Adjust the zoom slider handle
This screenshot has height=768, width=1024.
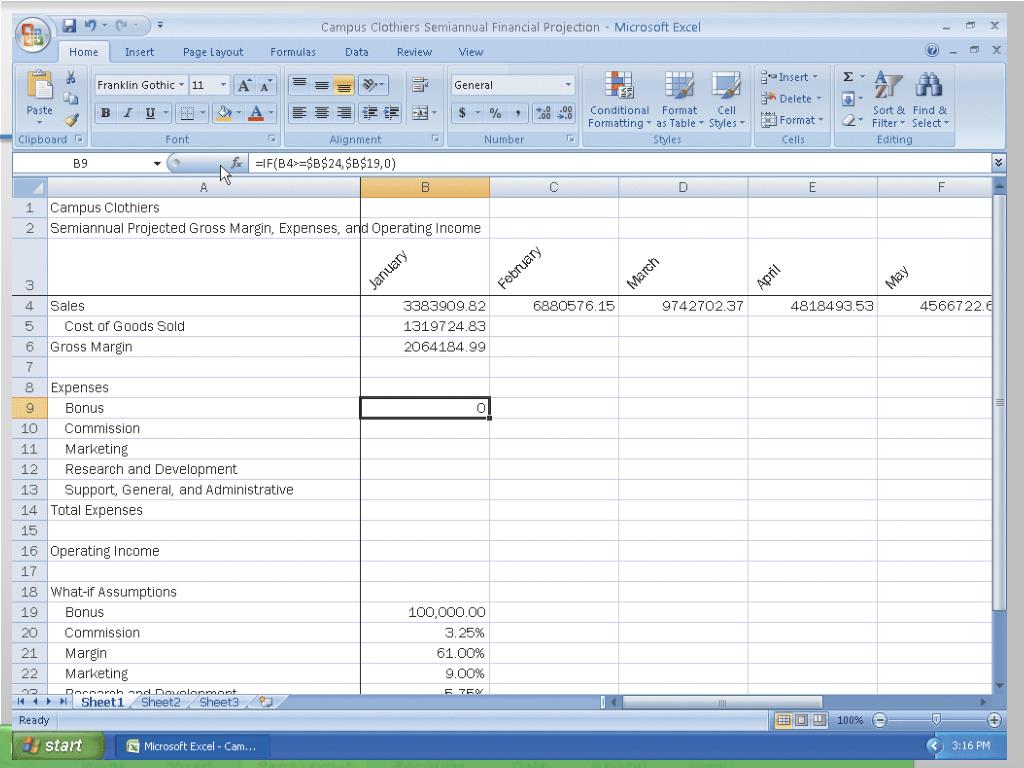tap(936, 720)
